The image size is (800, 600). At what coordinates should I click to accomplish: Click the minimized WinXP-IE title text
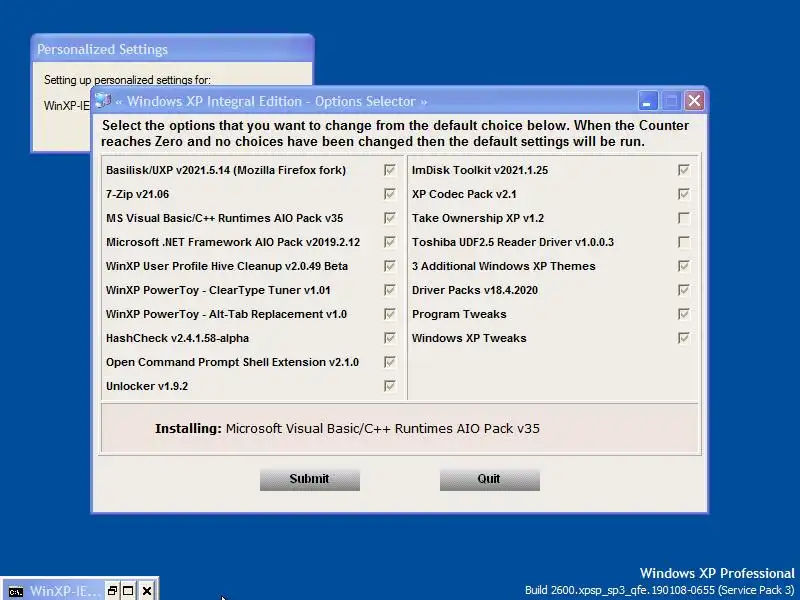(x=65, y=591)
